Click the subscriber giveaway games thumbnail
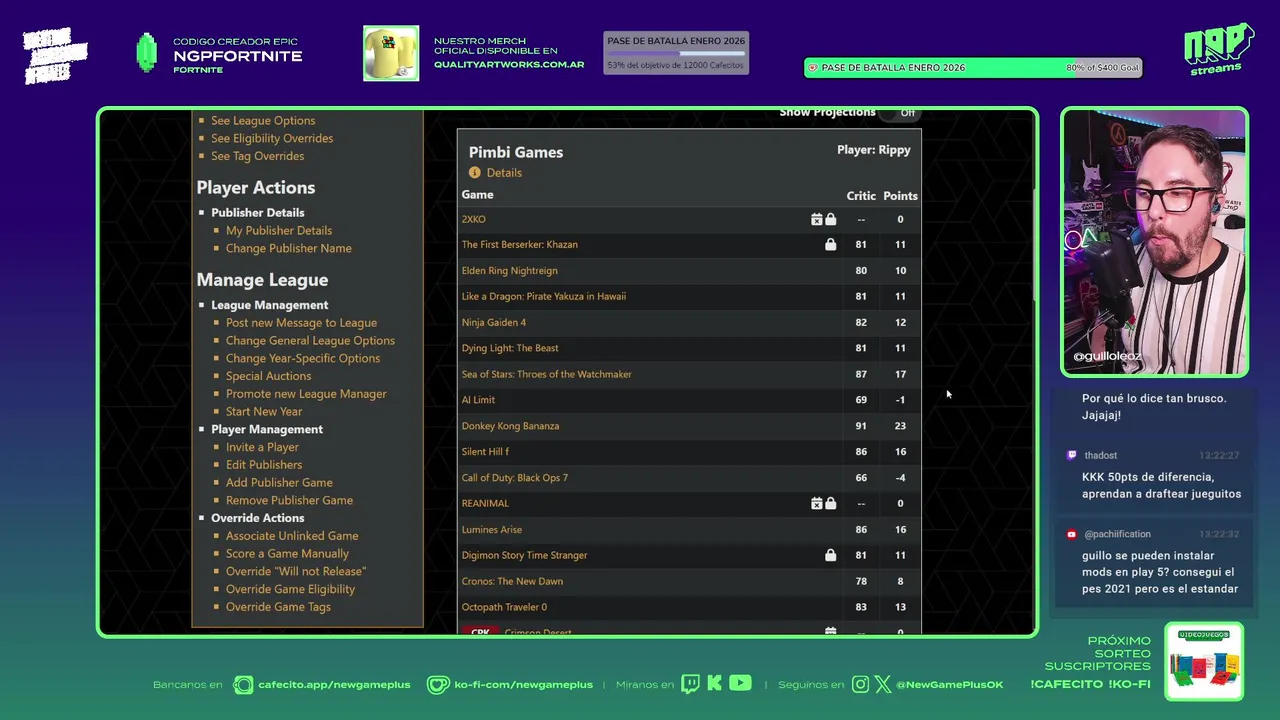This screenshot has width=1280, height=720. coord(1204,661)
